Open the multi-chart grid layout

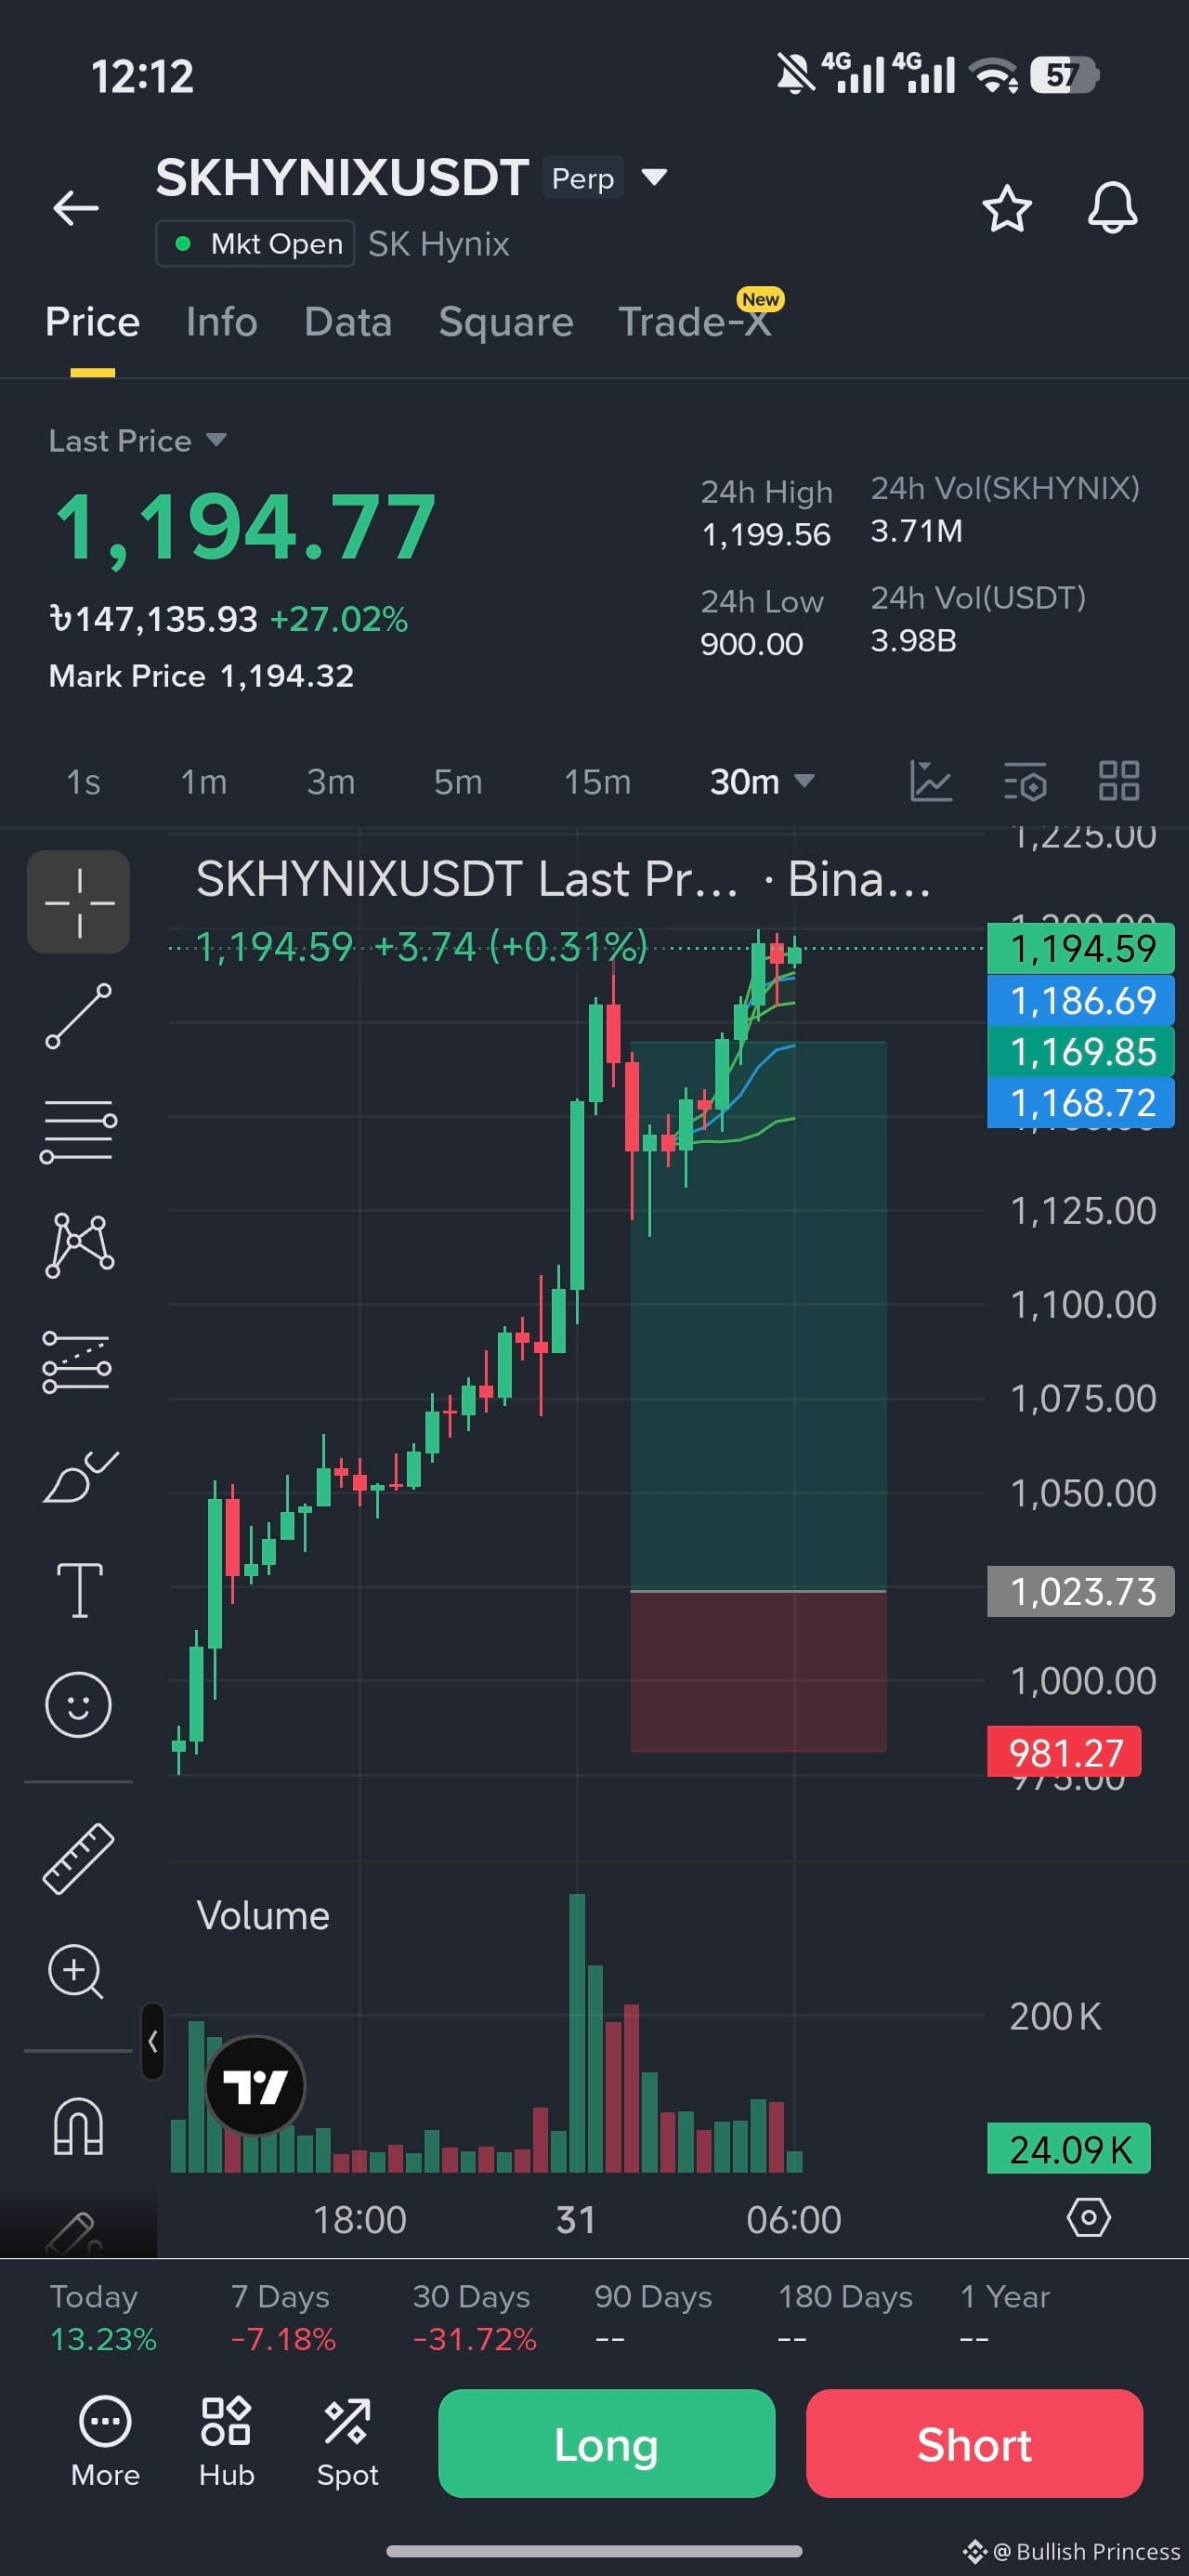[1119, 781]
